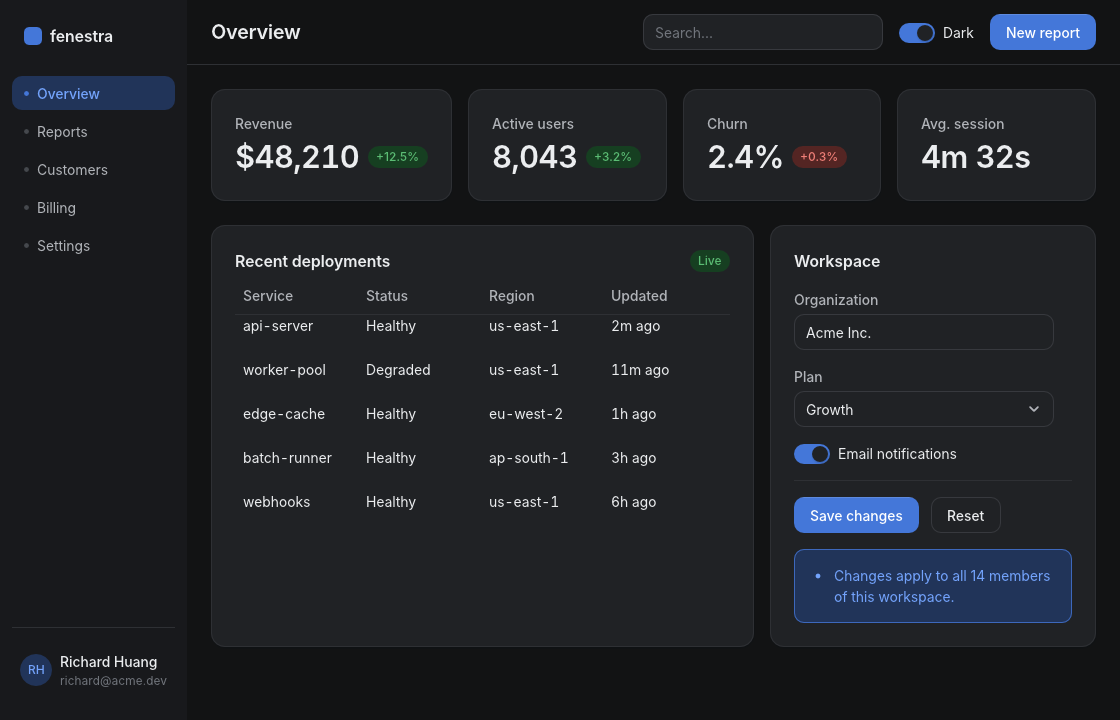Click the Reset button

pos(965,515)
